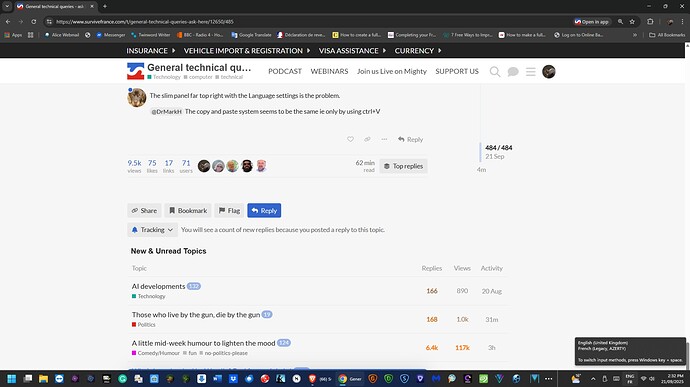Image resolution: width=690 pixels, height=387 pixels.
Task: Like the post with the heart icon
Action: (350, 139)
